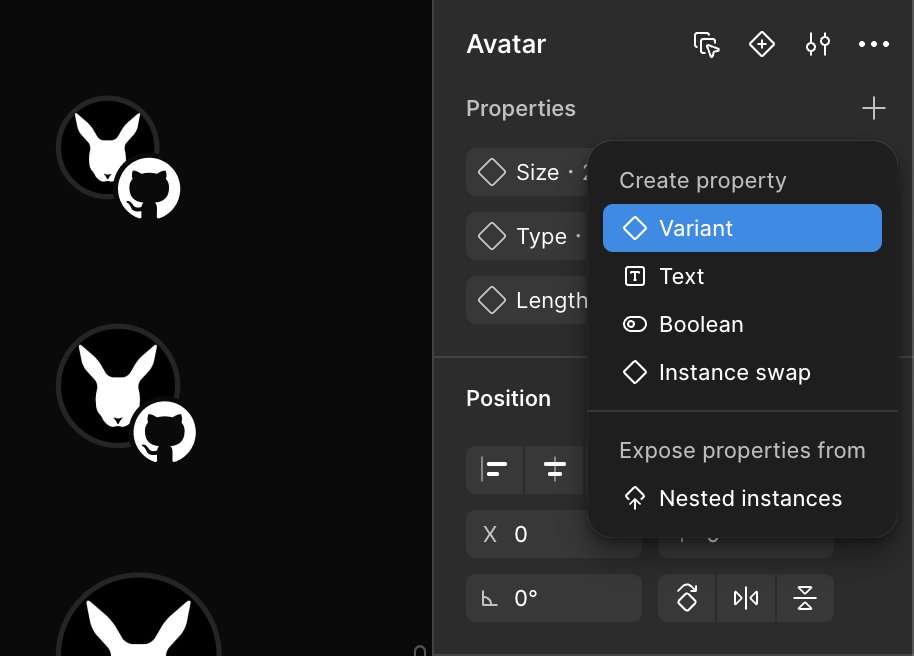
Task: Open the component configuration sliders icon
Action: 817,44
